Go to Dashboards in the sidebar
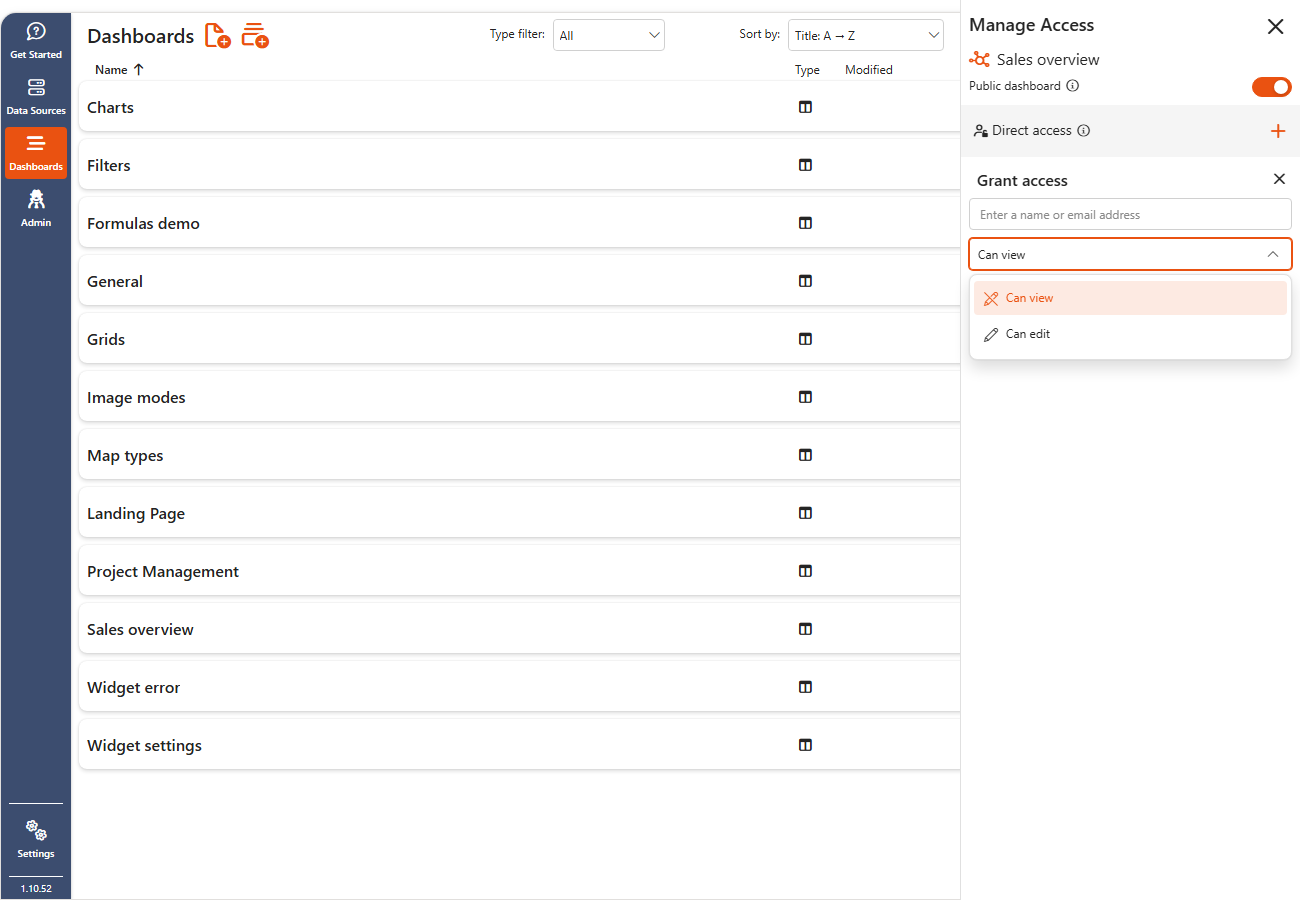 pyautogui.click(x=36, y=153)
